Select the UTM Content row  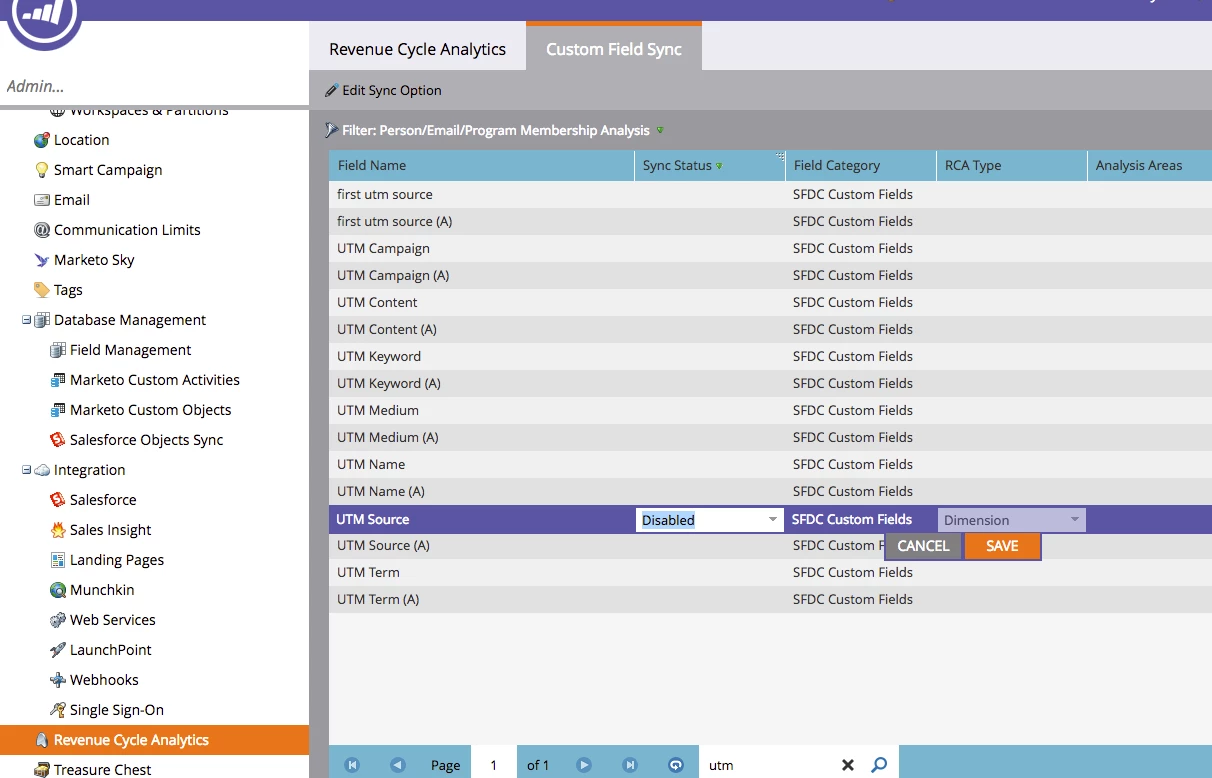pyautogui.click(x=770, y=302)
